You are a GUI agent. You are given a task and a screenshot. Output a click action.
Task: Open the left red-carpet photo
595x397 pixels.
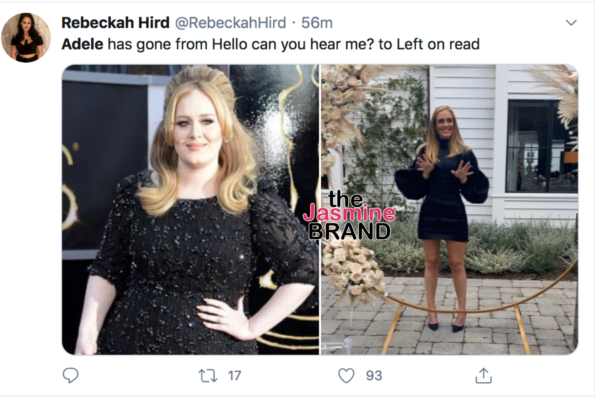pyautogui.click(x=190, y=210)
